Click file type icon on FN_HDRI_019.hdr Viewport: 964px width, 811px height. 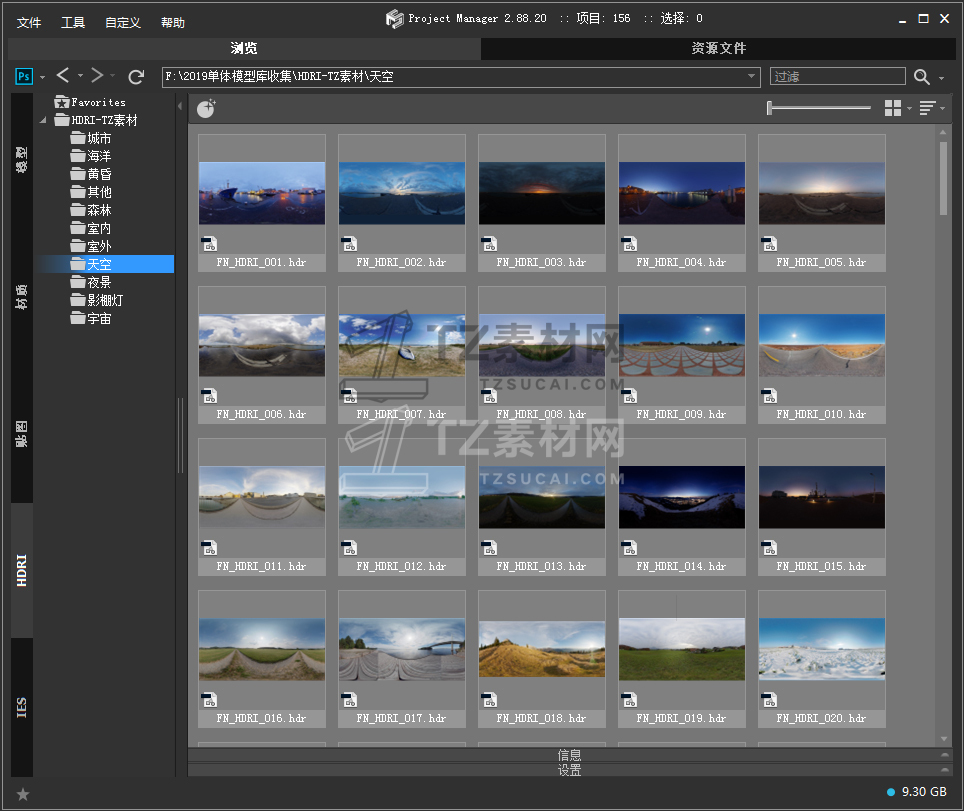tap(630, 700)
